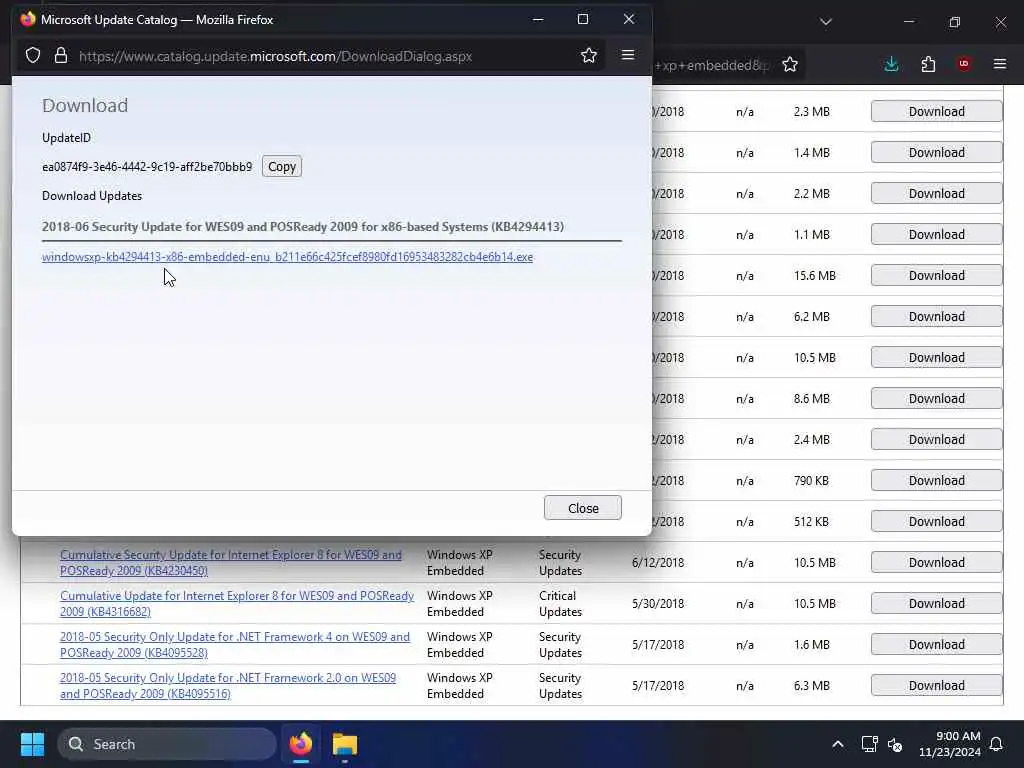Screen dimensions: 1024x768
Task: Download the 1.1 MB update
Action: coord(936,234)
